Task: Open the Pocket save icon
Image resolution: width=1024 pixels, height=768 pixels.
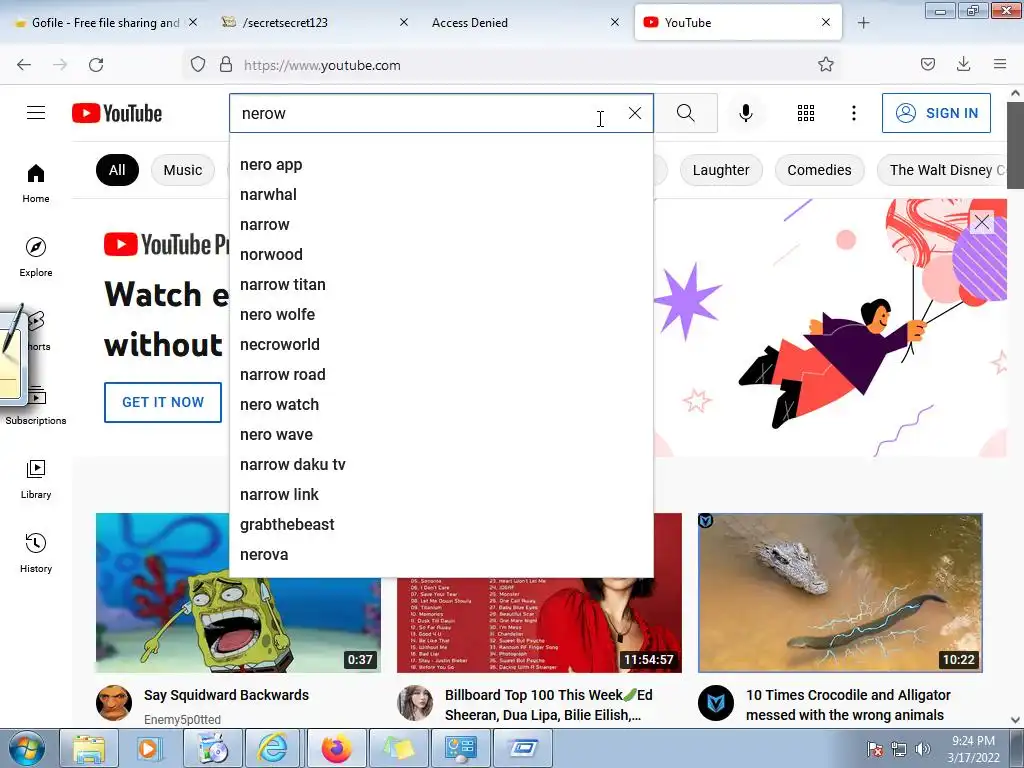Action: click(928, 64)
